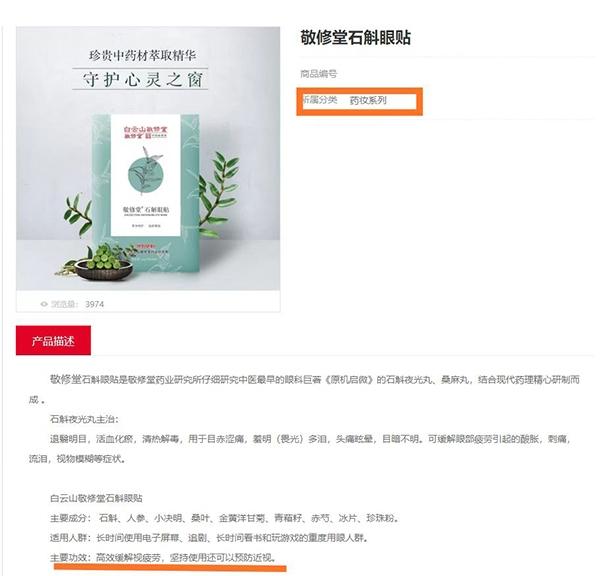Click the 敬修堂石斛眼贴 product title
The width and height of the screenshot is (600, 576).
355,38
